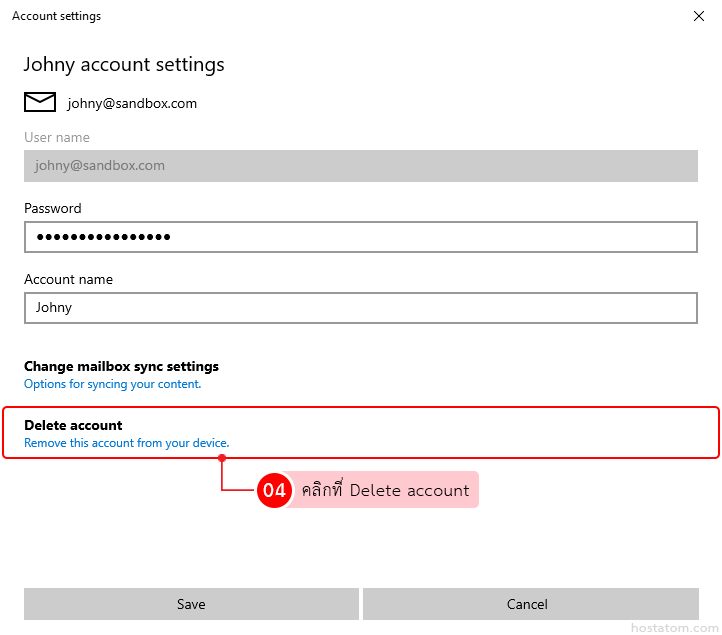Focus the Password input field
The image size is (722, 635).
360,237
